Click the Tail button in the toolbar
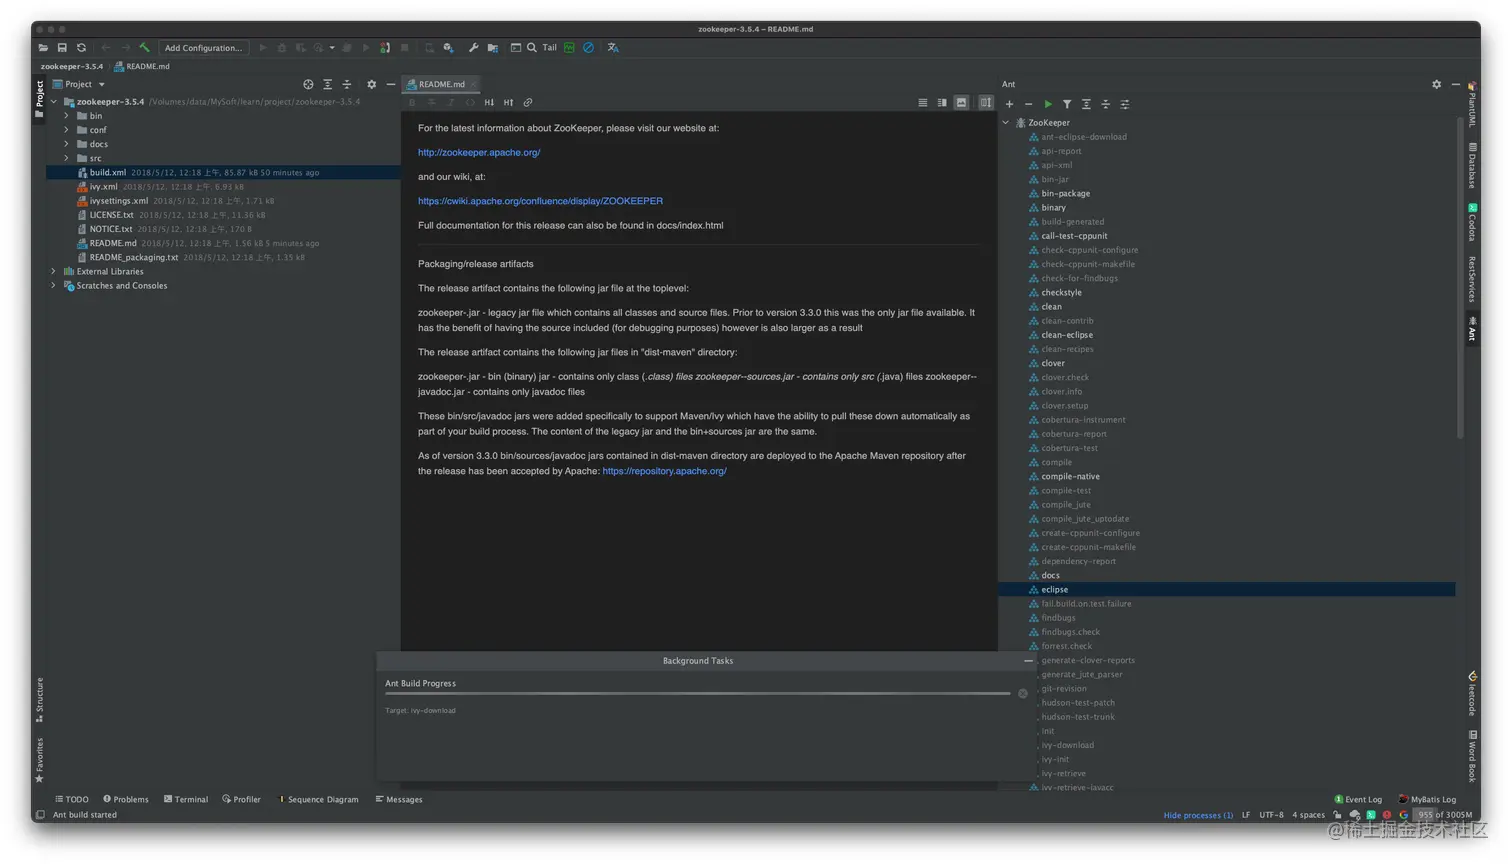Image resolution: width=1512 pixels, height=864 pixels. [550, 48]
